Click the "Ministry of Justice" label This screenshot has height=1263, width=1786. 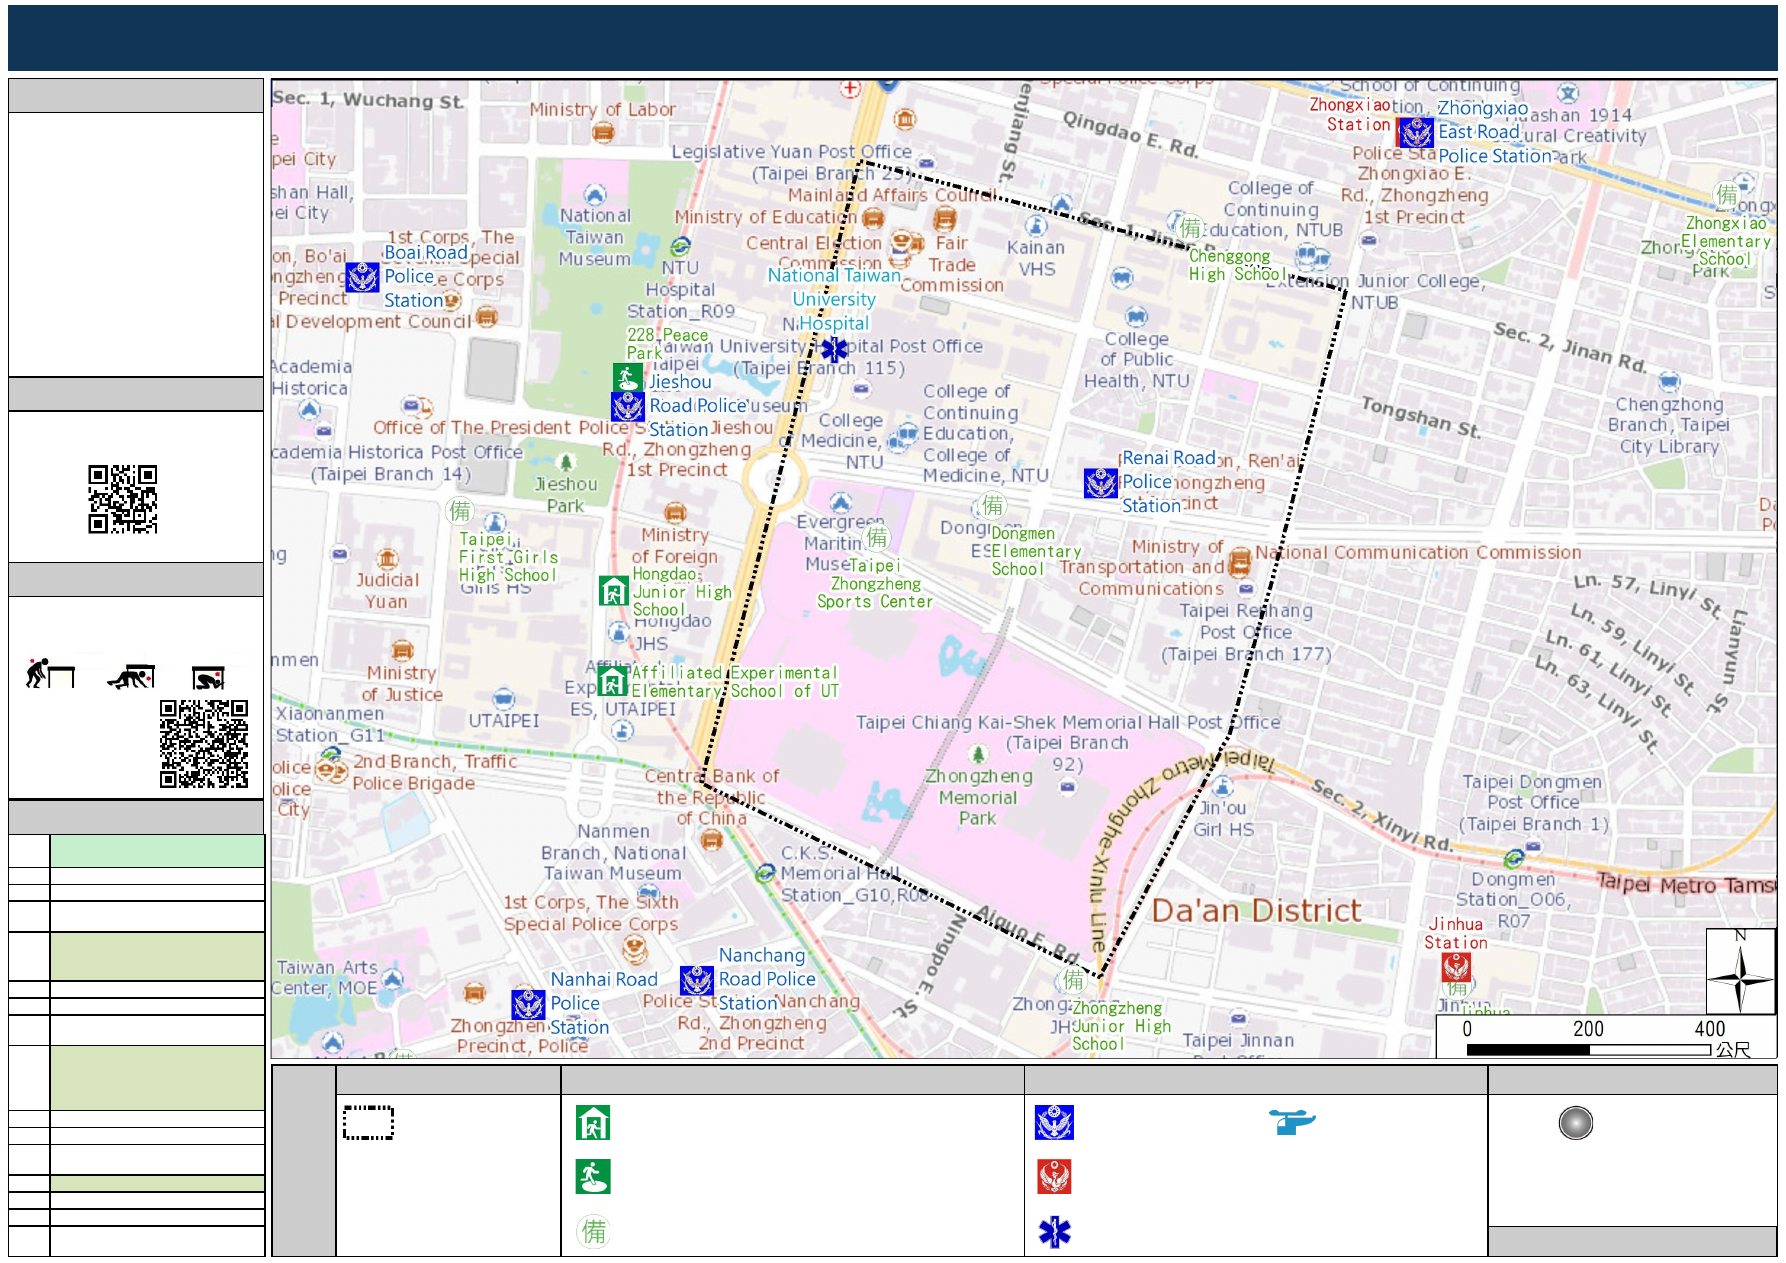(402, 684)
